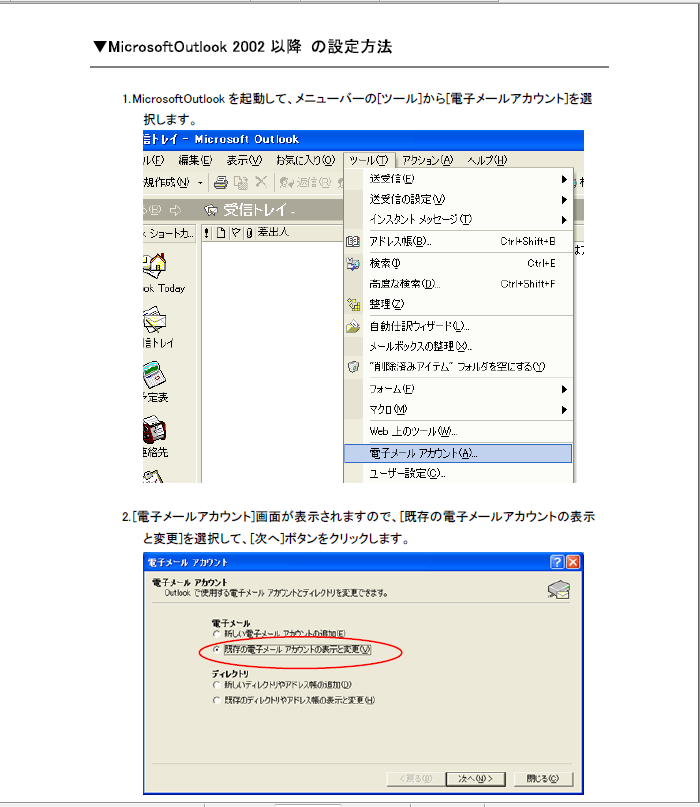Click the 返信(R) reply toolbar button
The image size is (700, 807).
pos(305,182)
